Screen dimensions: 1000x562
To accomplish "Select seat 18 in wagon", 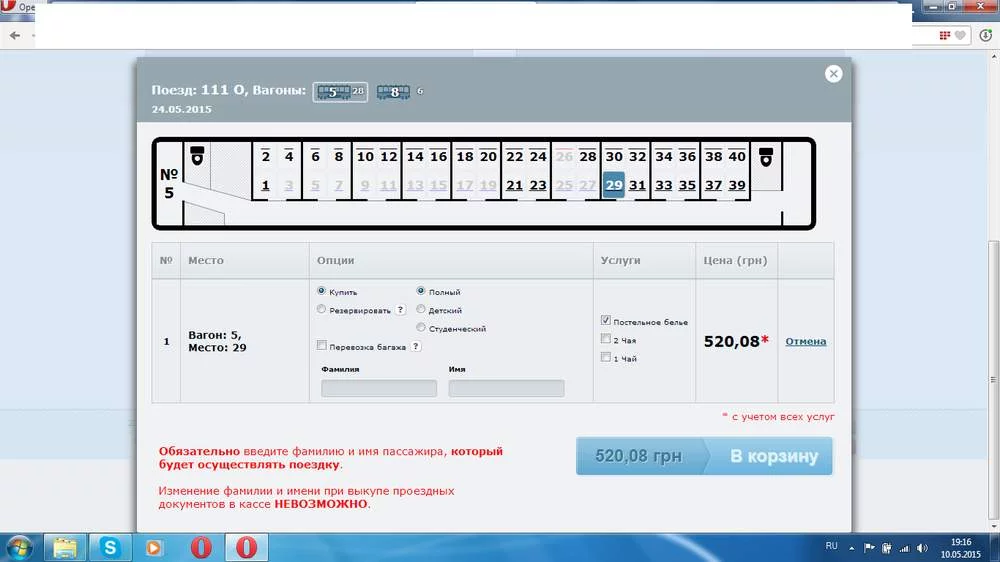I will click(465, 157).
